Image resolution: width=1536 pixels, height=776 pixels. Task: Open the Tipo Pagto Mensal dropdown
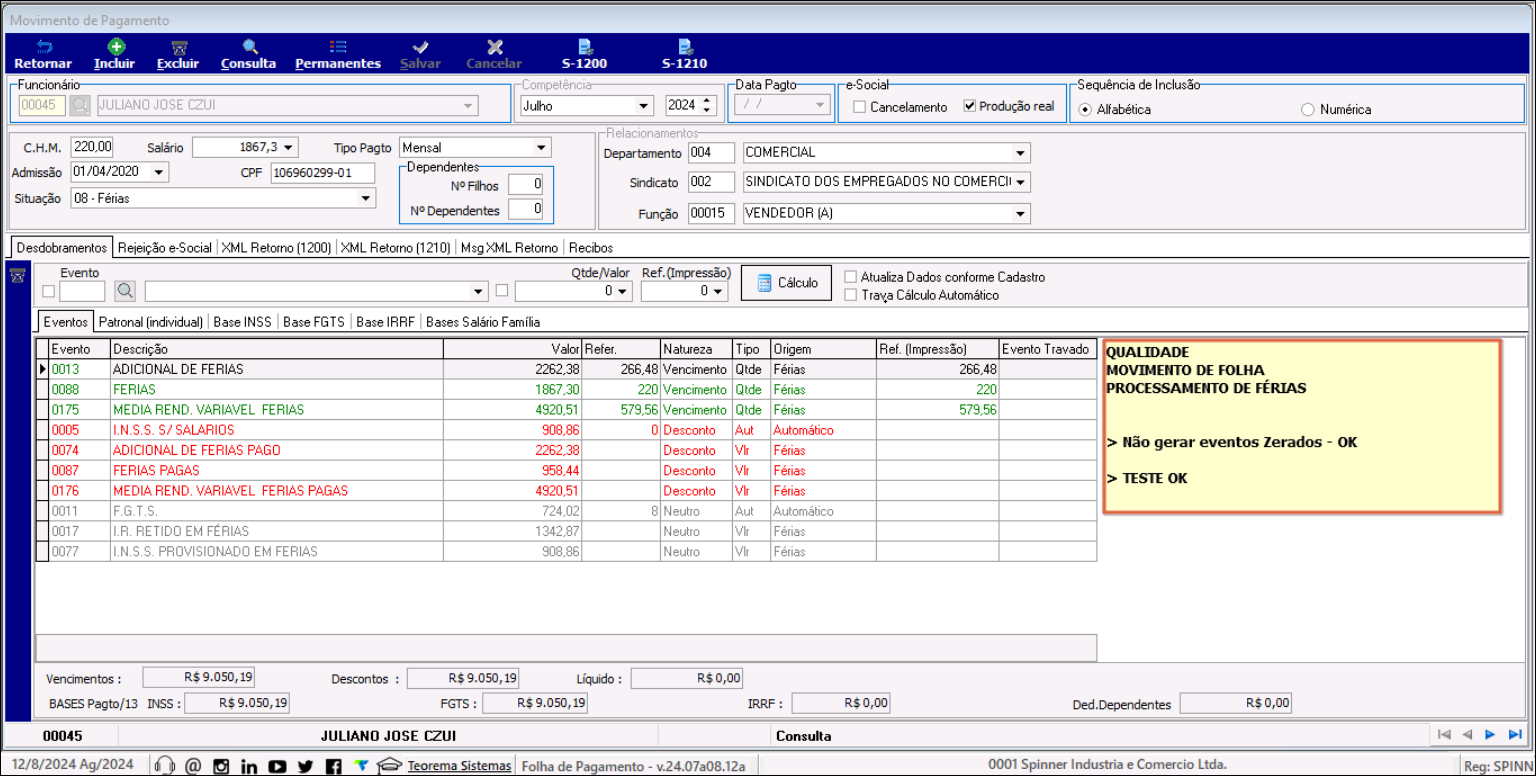[x=541, y=148]
